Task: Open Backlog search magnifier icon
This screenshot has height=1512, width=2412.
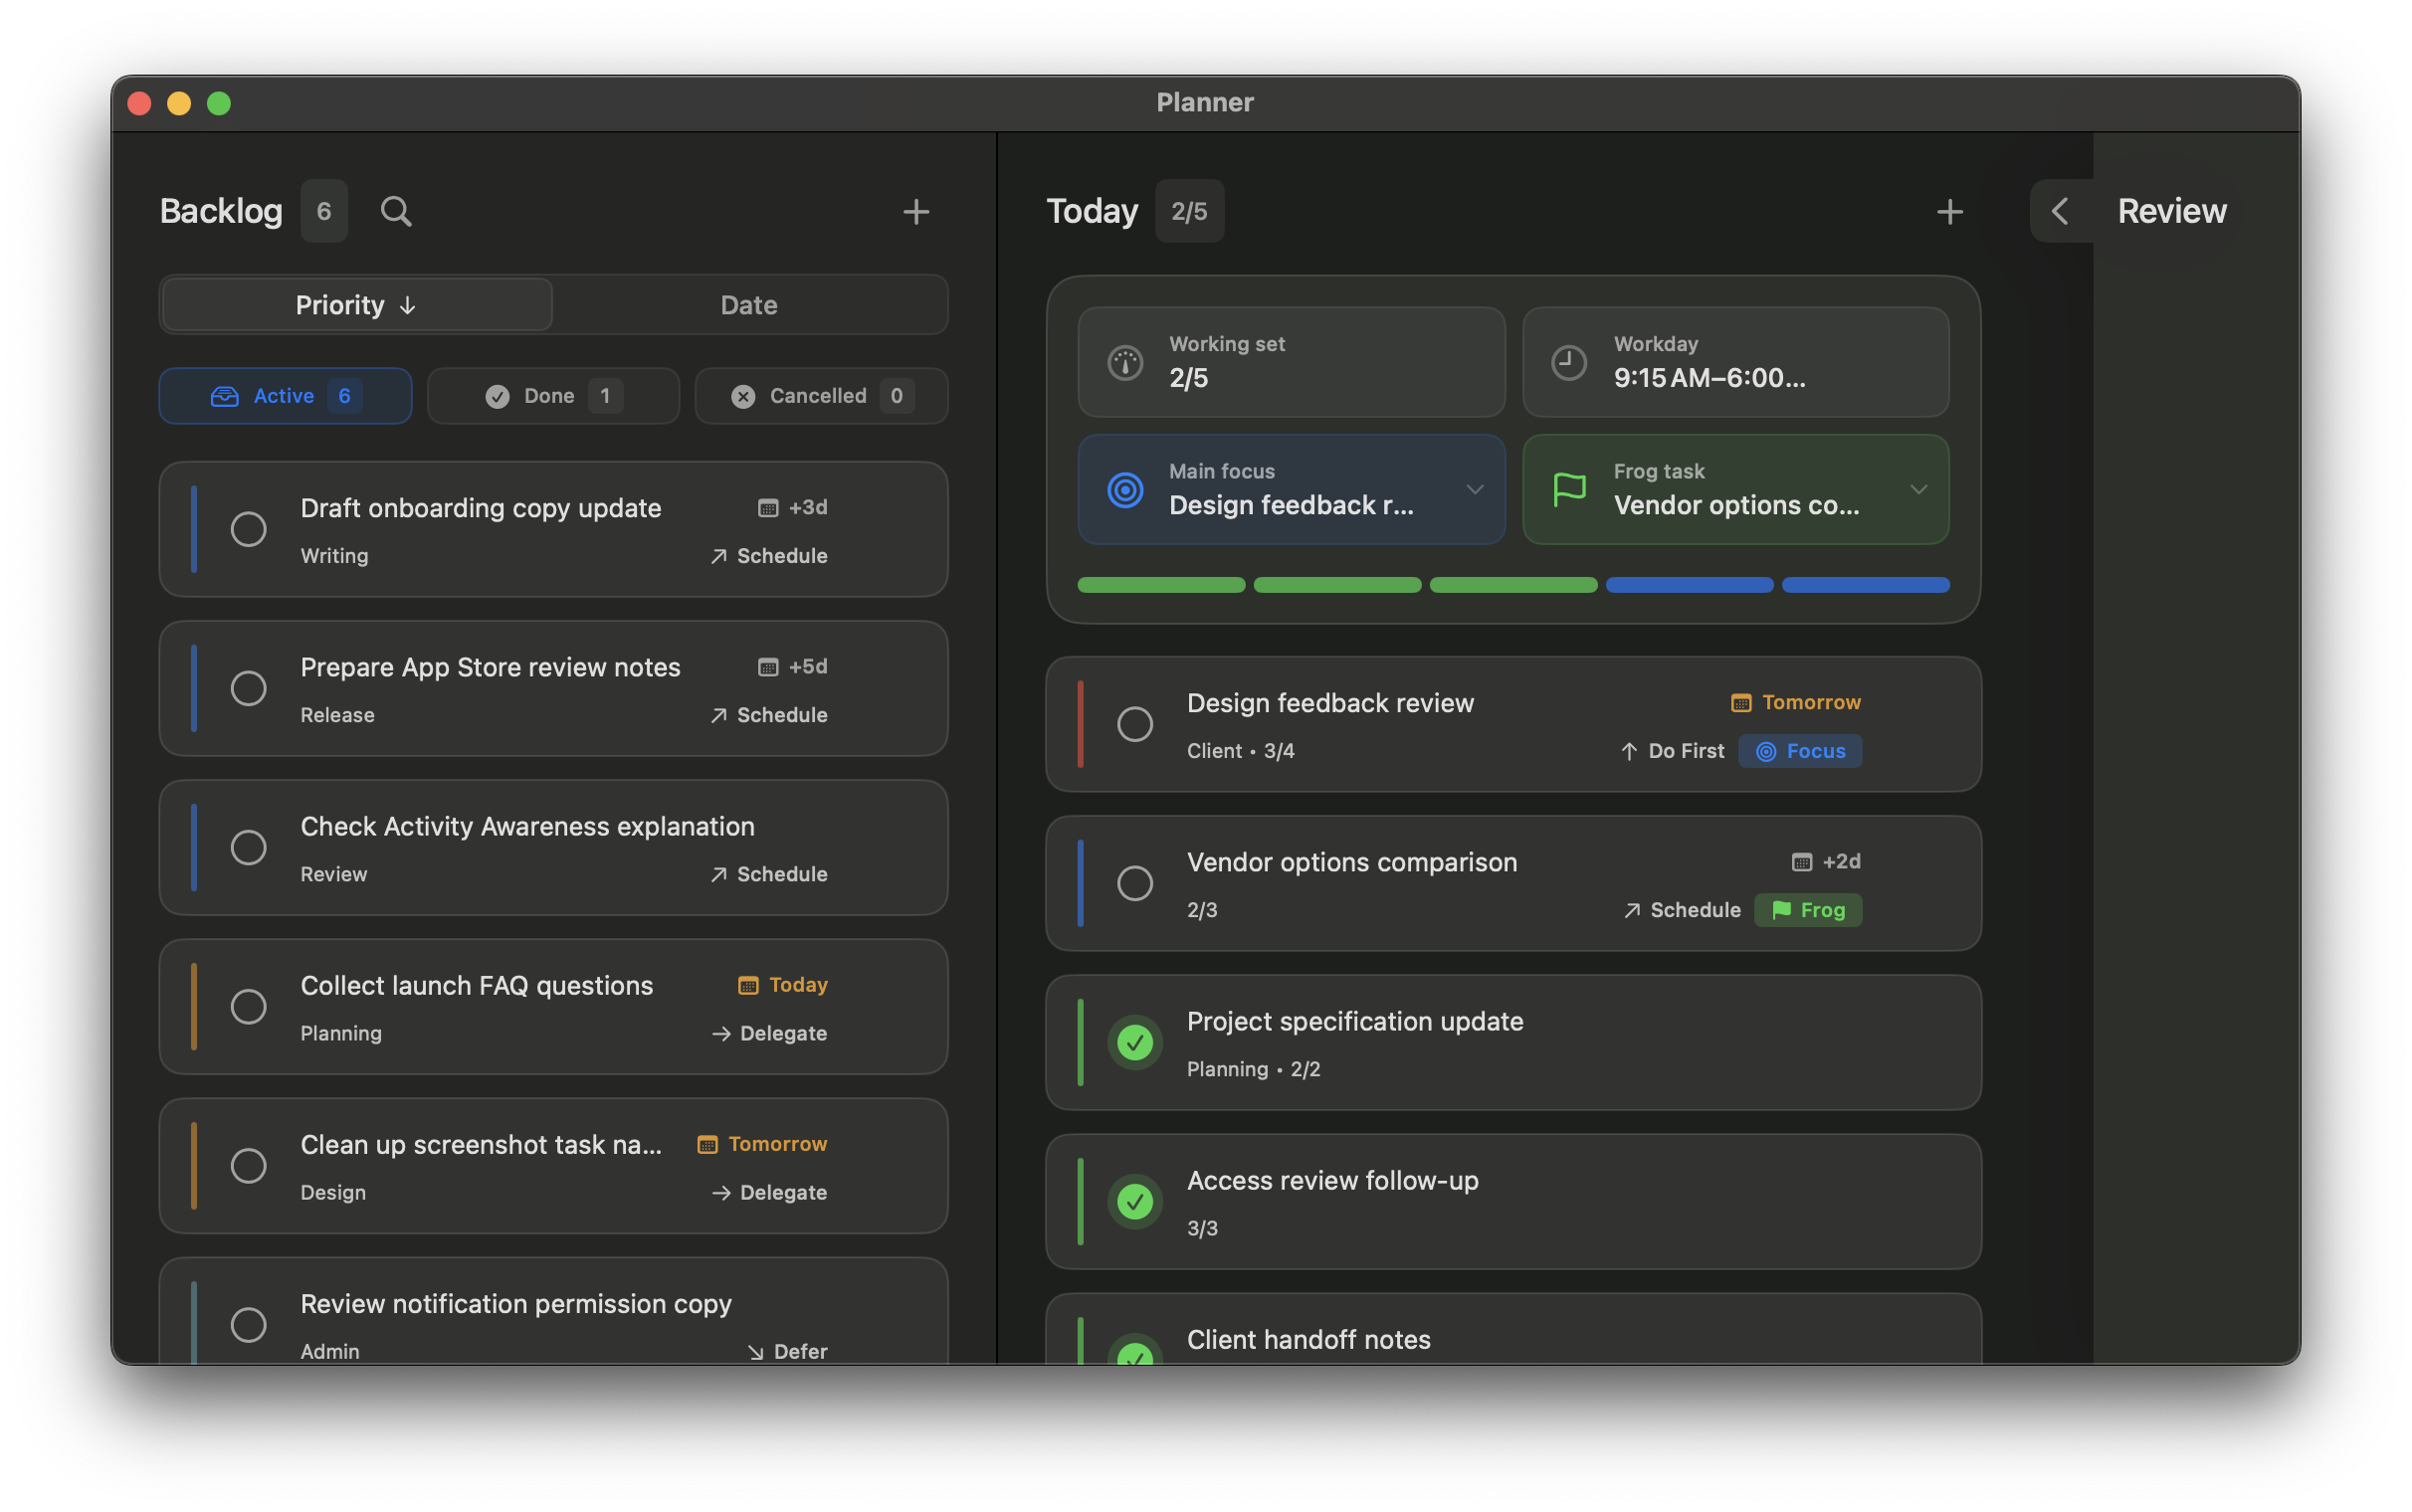Action: pos(396,211)
